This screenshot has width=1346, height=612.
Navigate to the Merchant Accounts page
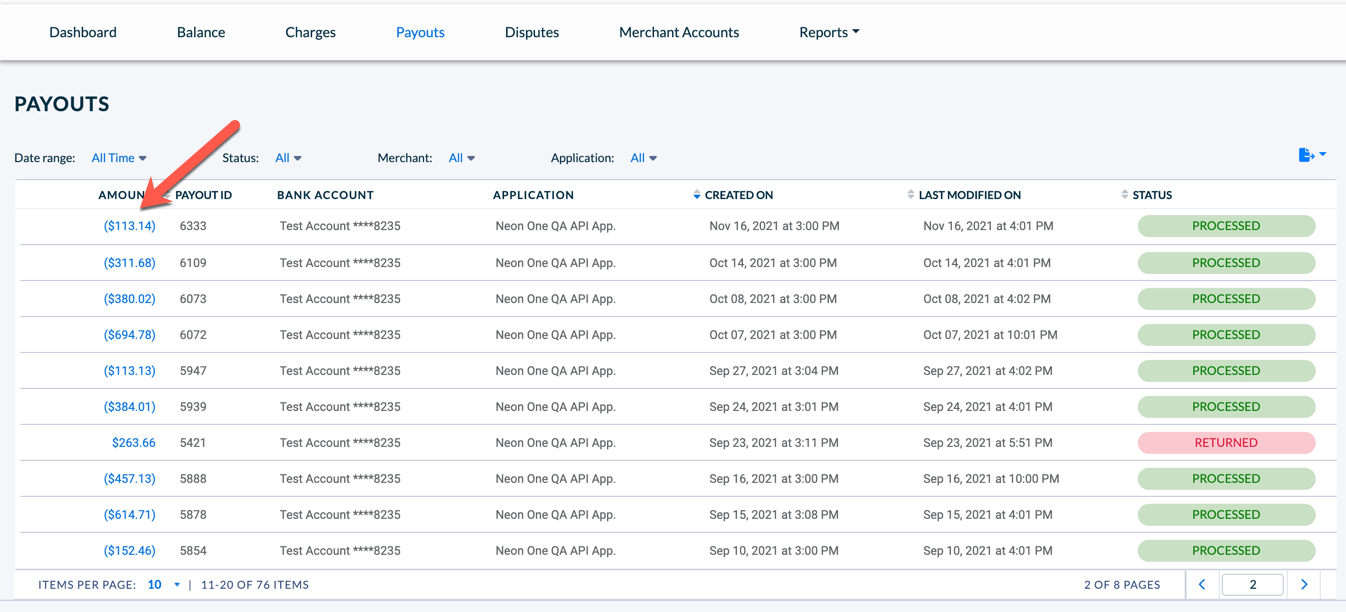(x=679, y=31)
